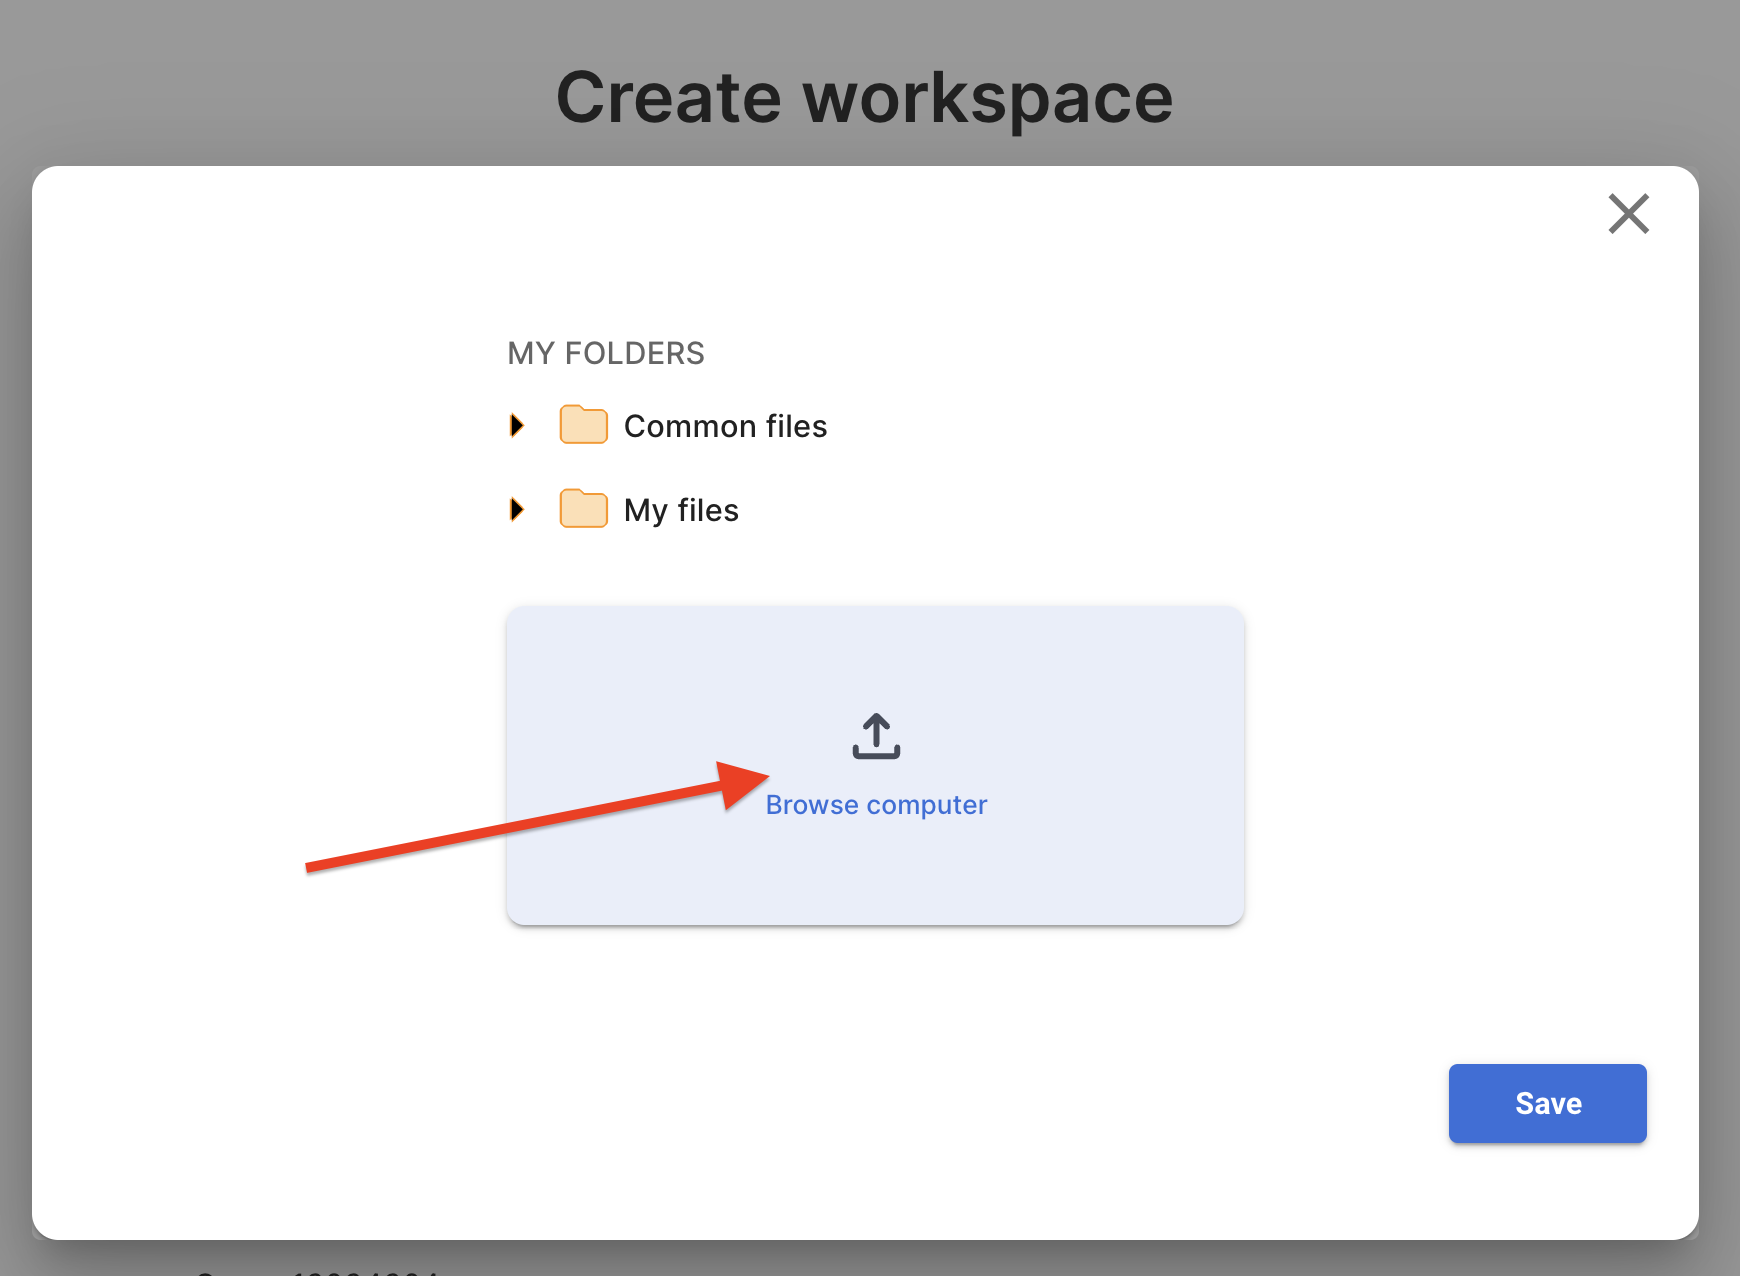Expand the Common files folder arrow
Image resolution: width=1740 pixels, height=1276 pixels.
click(x=517, y=425)
